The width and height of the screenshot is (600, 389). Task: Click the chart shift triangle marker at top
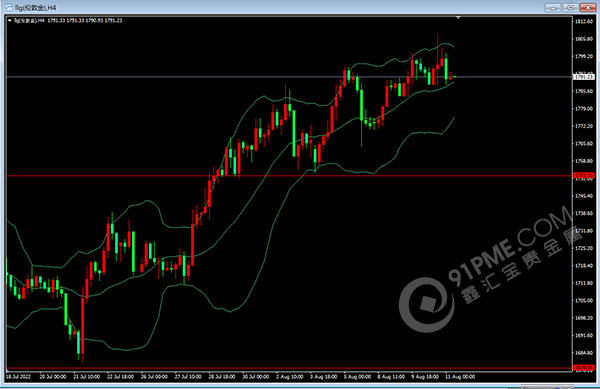coord(458,18)
